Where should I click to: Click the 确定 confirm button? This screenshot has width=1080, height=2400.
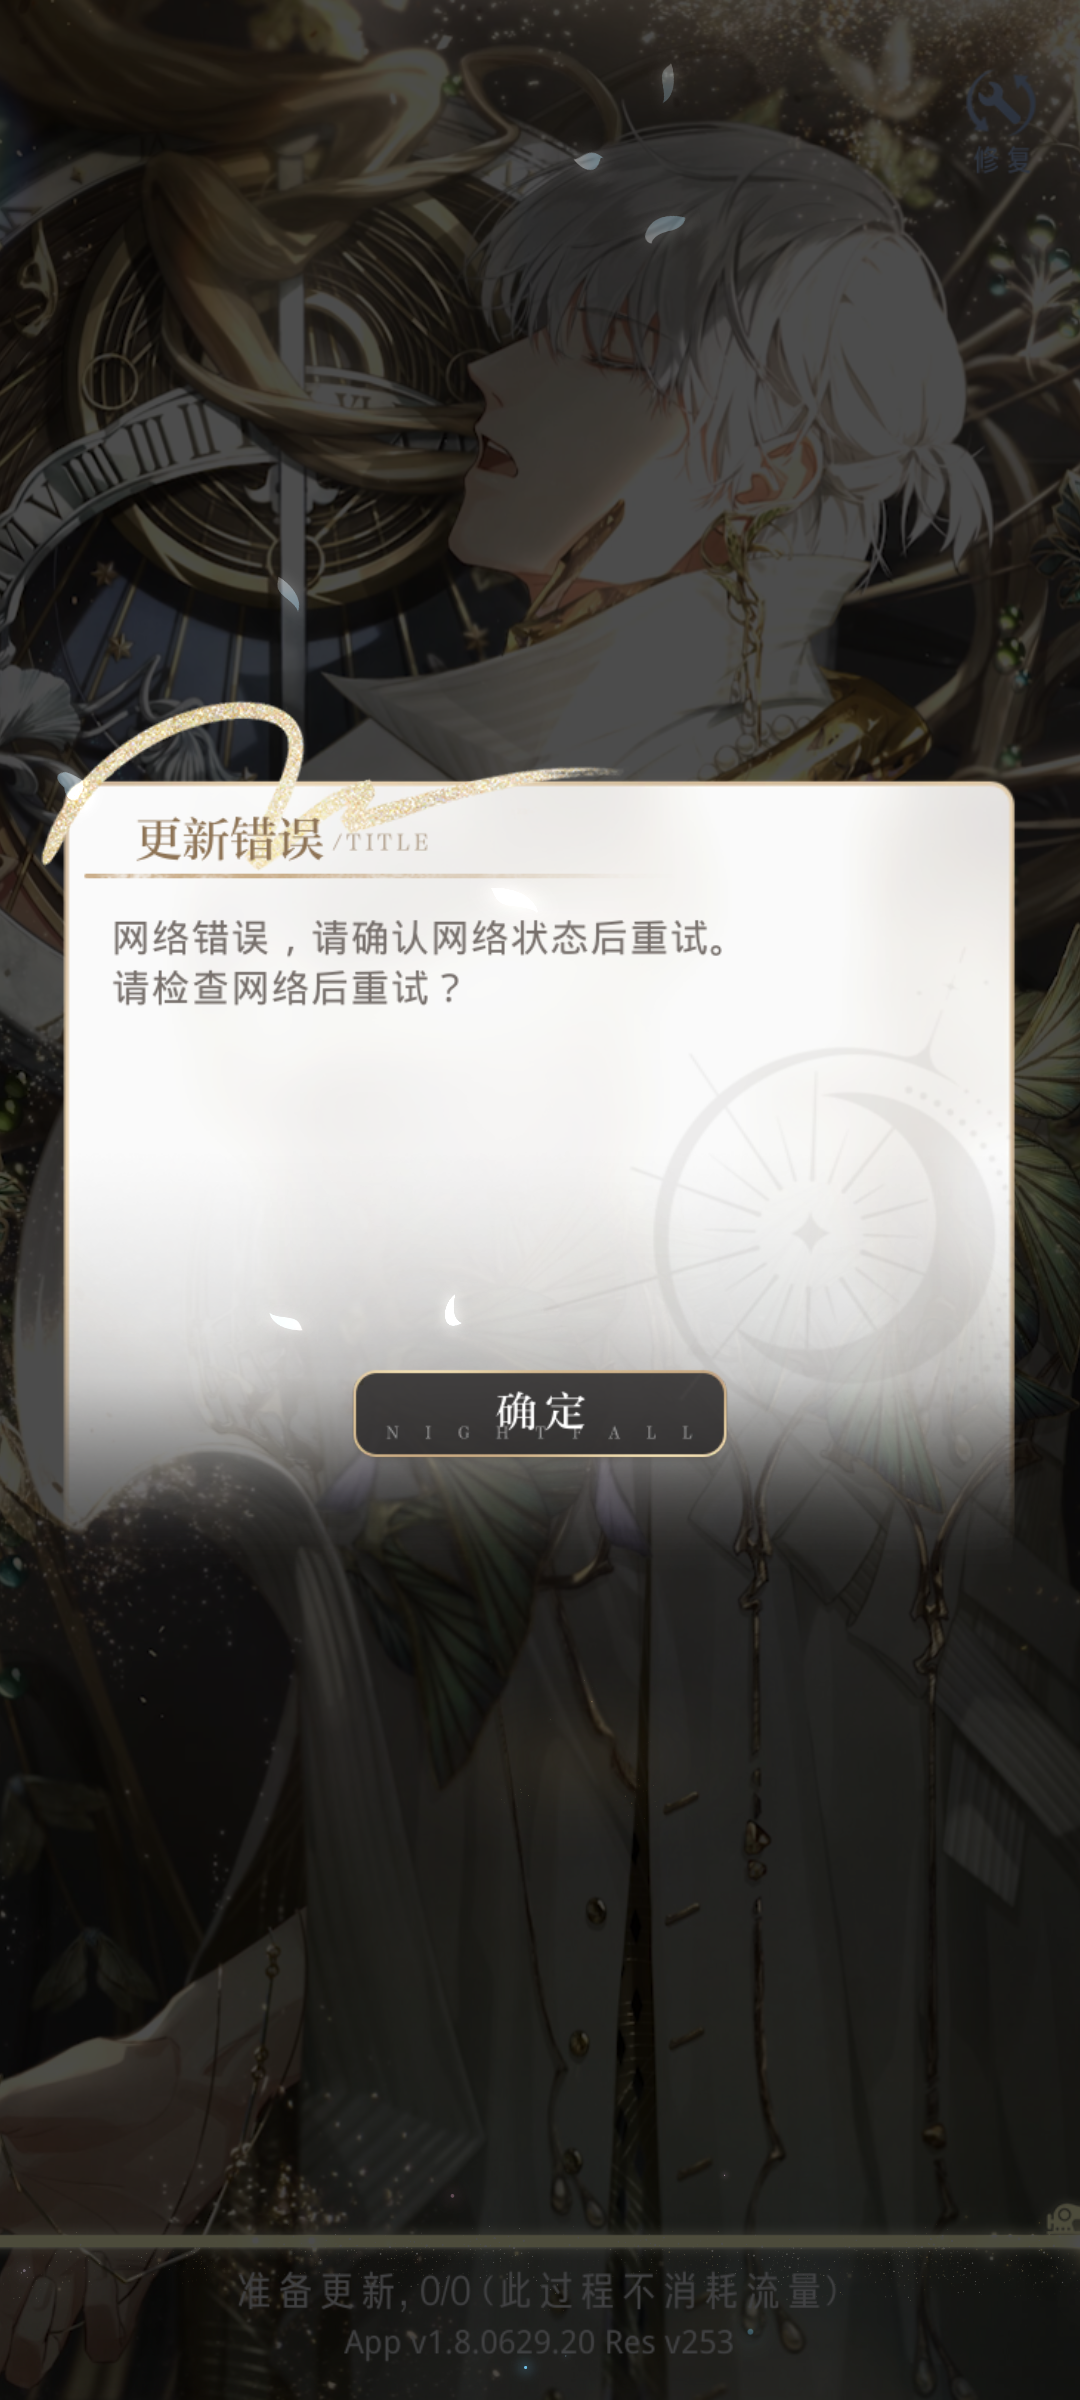[x=540, y=1413]
